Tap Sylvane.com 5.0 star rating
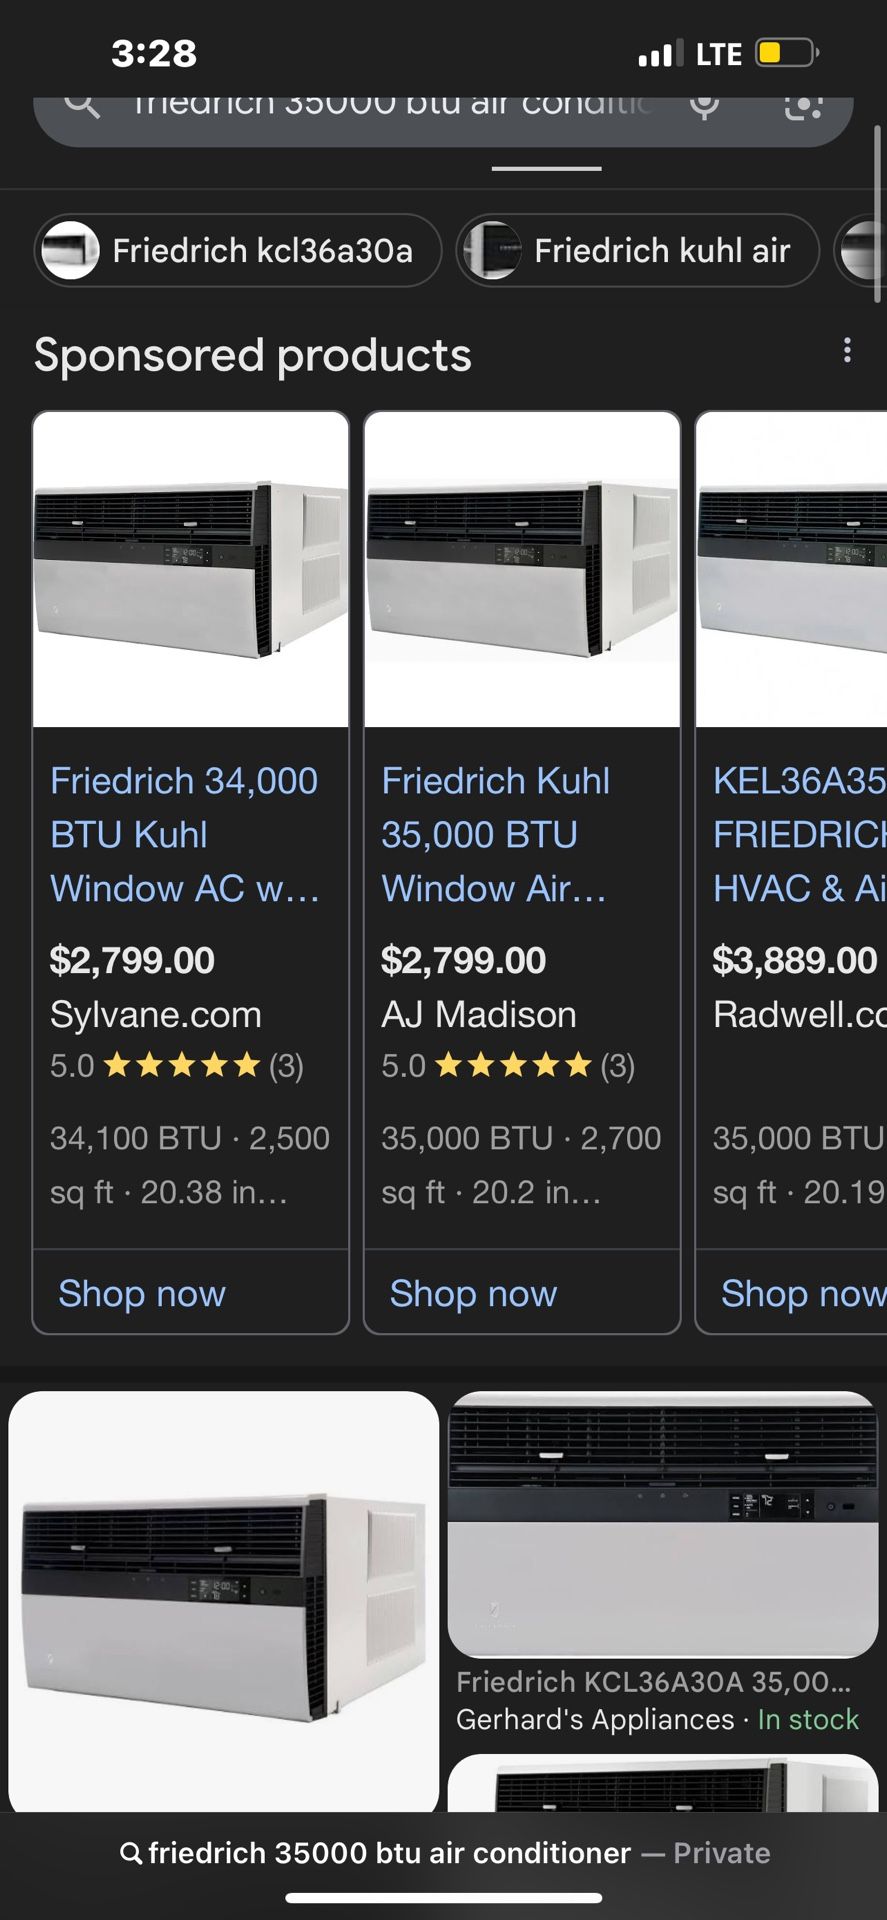This screenshot has width=887, height=1920. coord(177,1066)
